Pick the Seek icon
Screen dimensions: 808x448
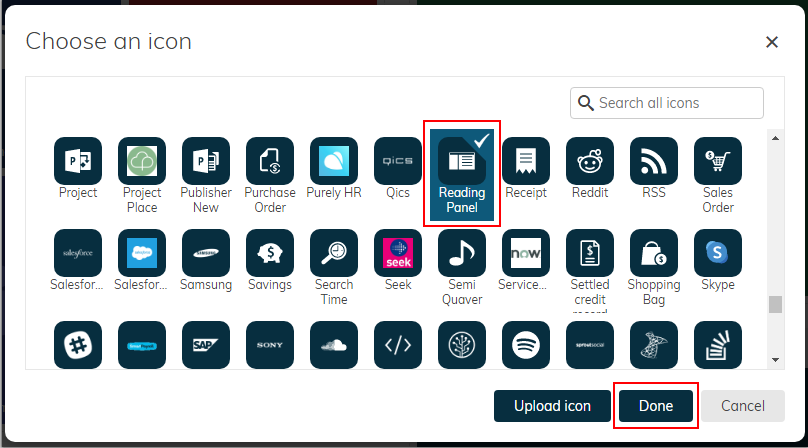[x=398, y=253]
